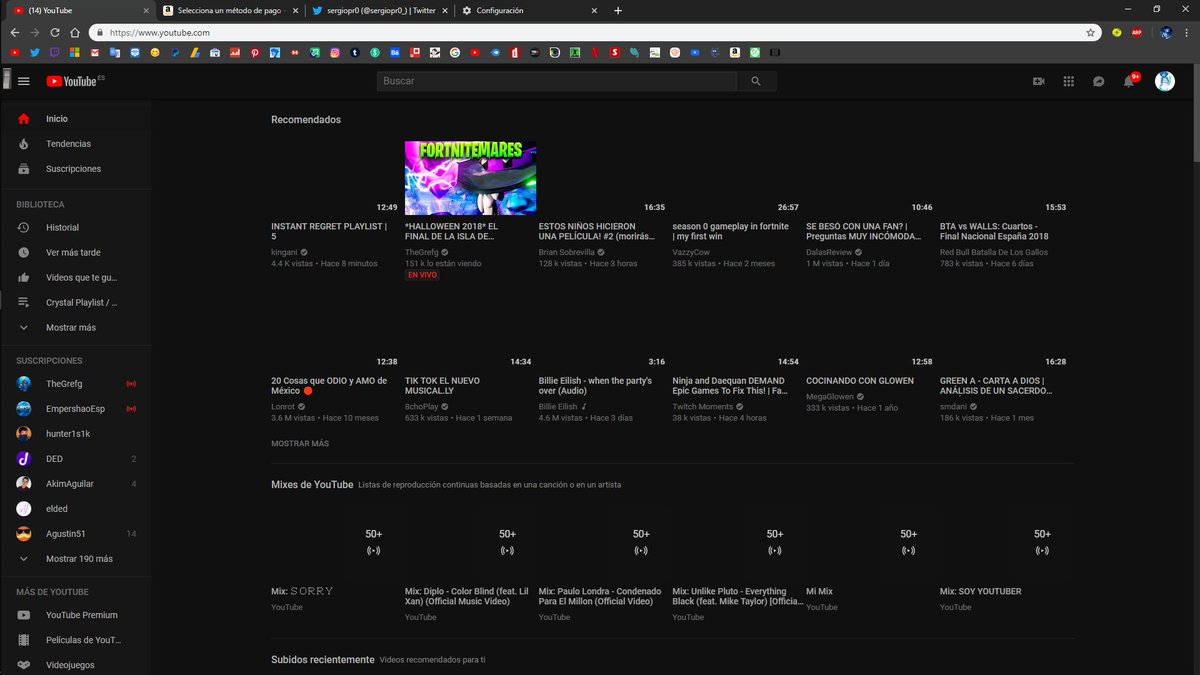Open AkimAguilar subscription channel
The height and width of the screenshot is (675, 1200).
point(76,484)
